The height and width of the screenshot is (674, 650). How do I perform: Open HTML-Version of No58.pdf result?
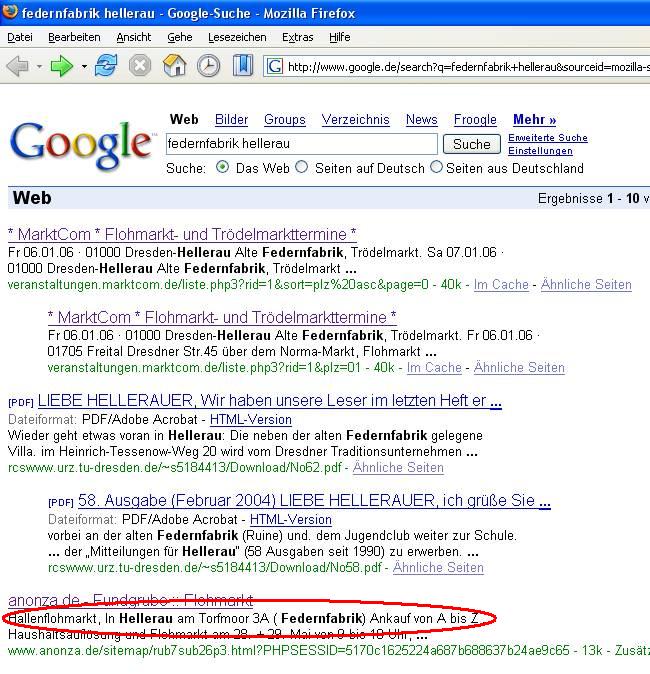291,520
